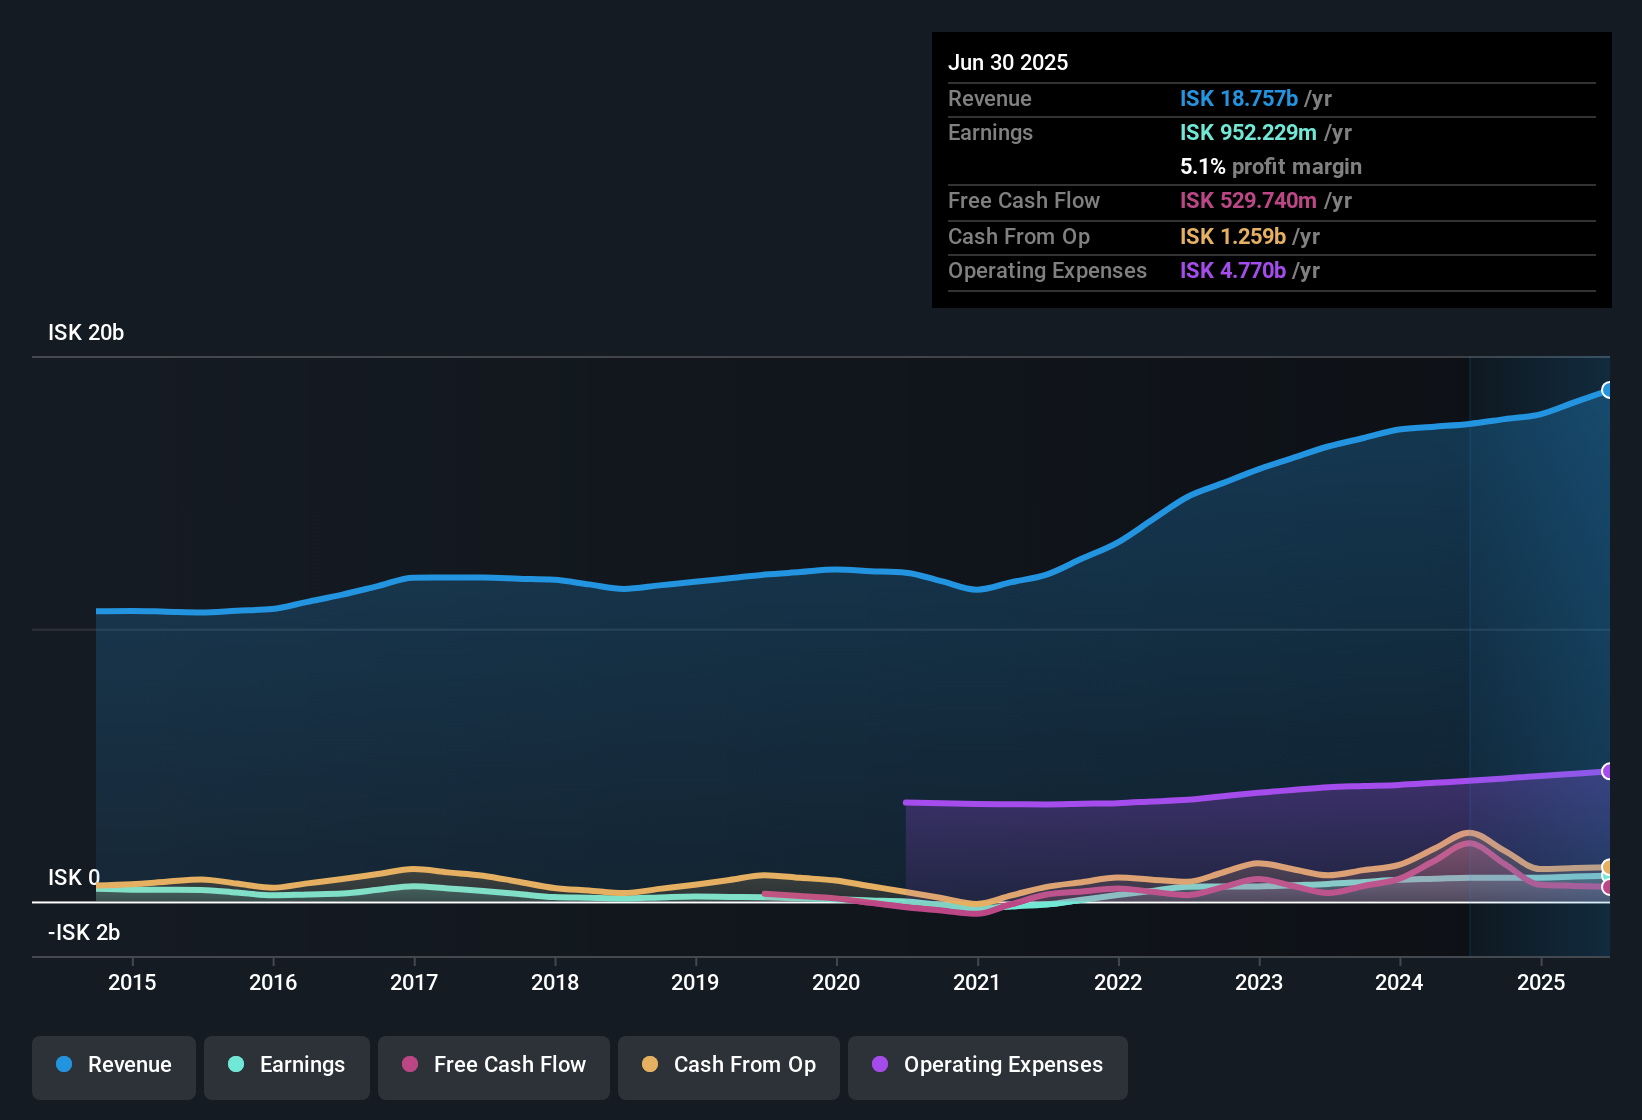Toggle the Revenue series visibility
The width and height of the screenshot is (1642, 1120).
[113, 1066]
